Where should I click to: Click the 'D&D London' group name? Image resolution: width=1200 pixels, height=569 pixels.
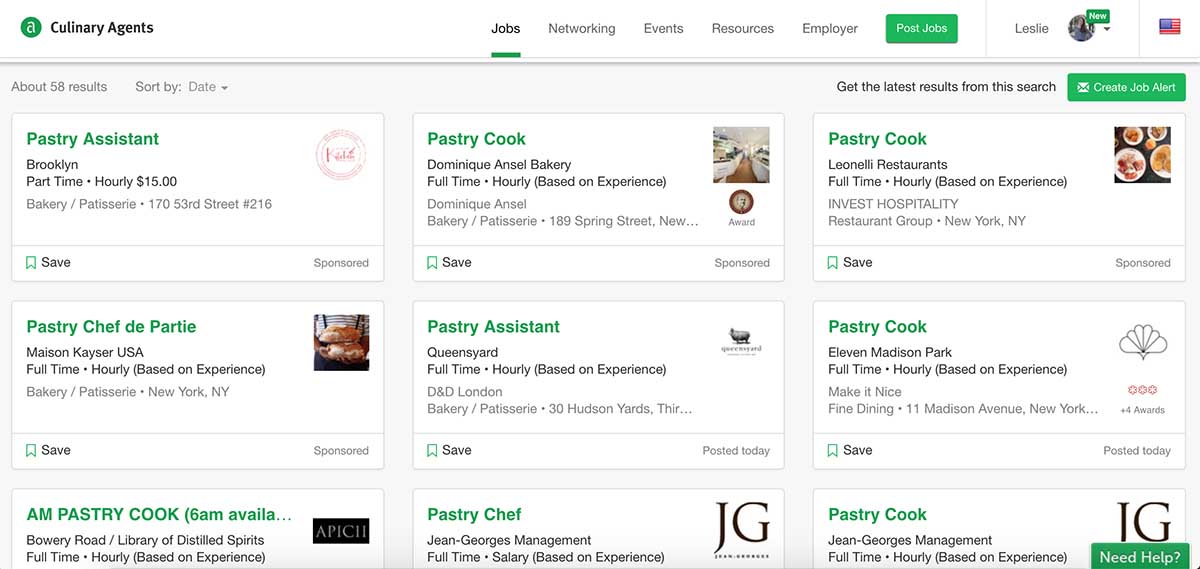(465, 392)
